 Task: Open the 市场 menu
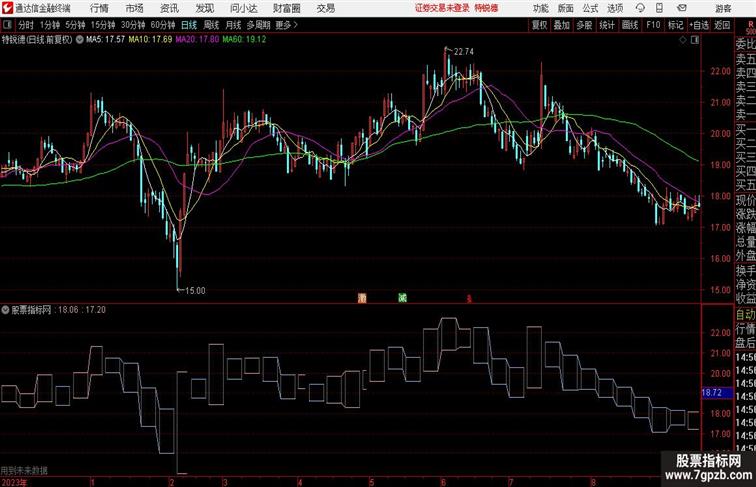(x=135, y=8)
